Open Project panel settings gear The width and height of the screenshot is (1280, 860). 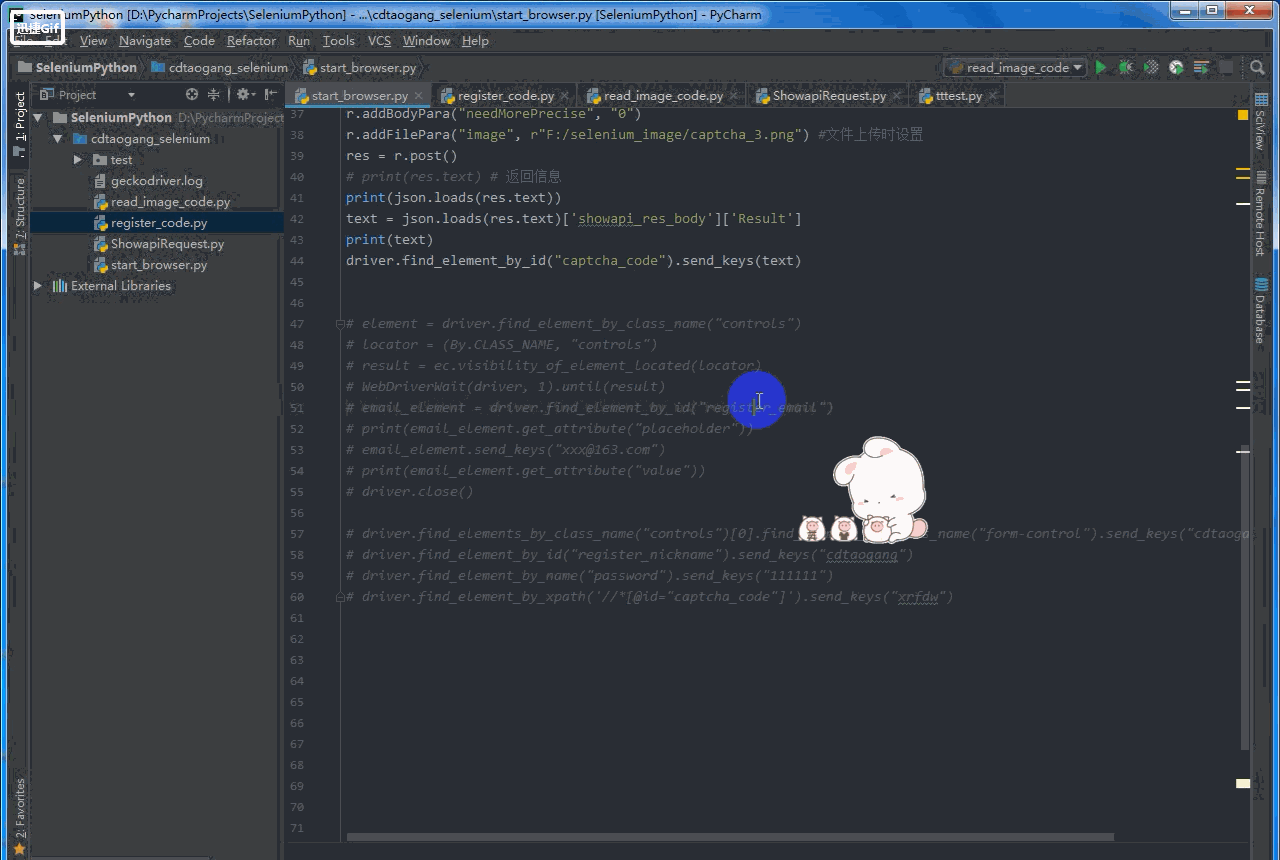click(x=243, y=94)
